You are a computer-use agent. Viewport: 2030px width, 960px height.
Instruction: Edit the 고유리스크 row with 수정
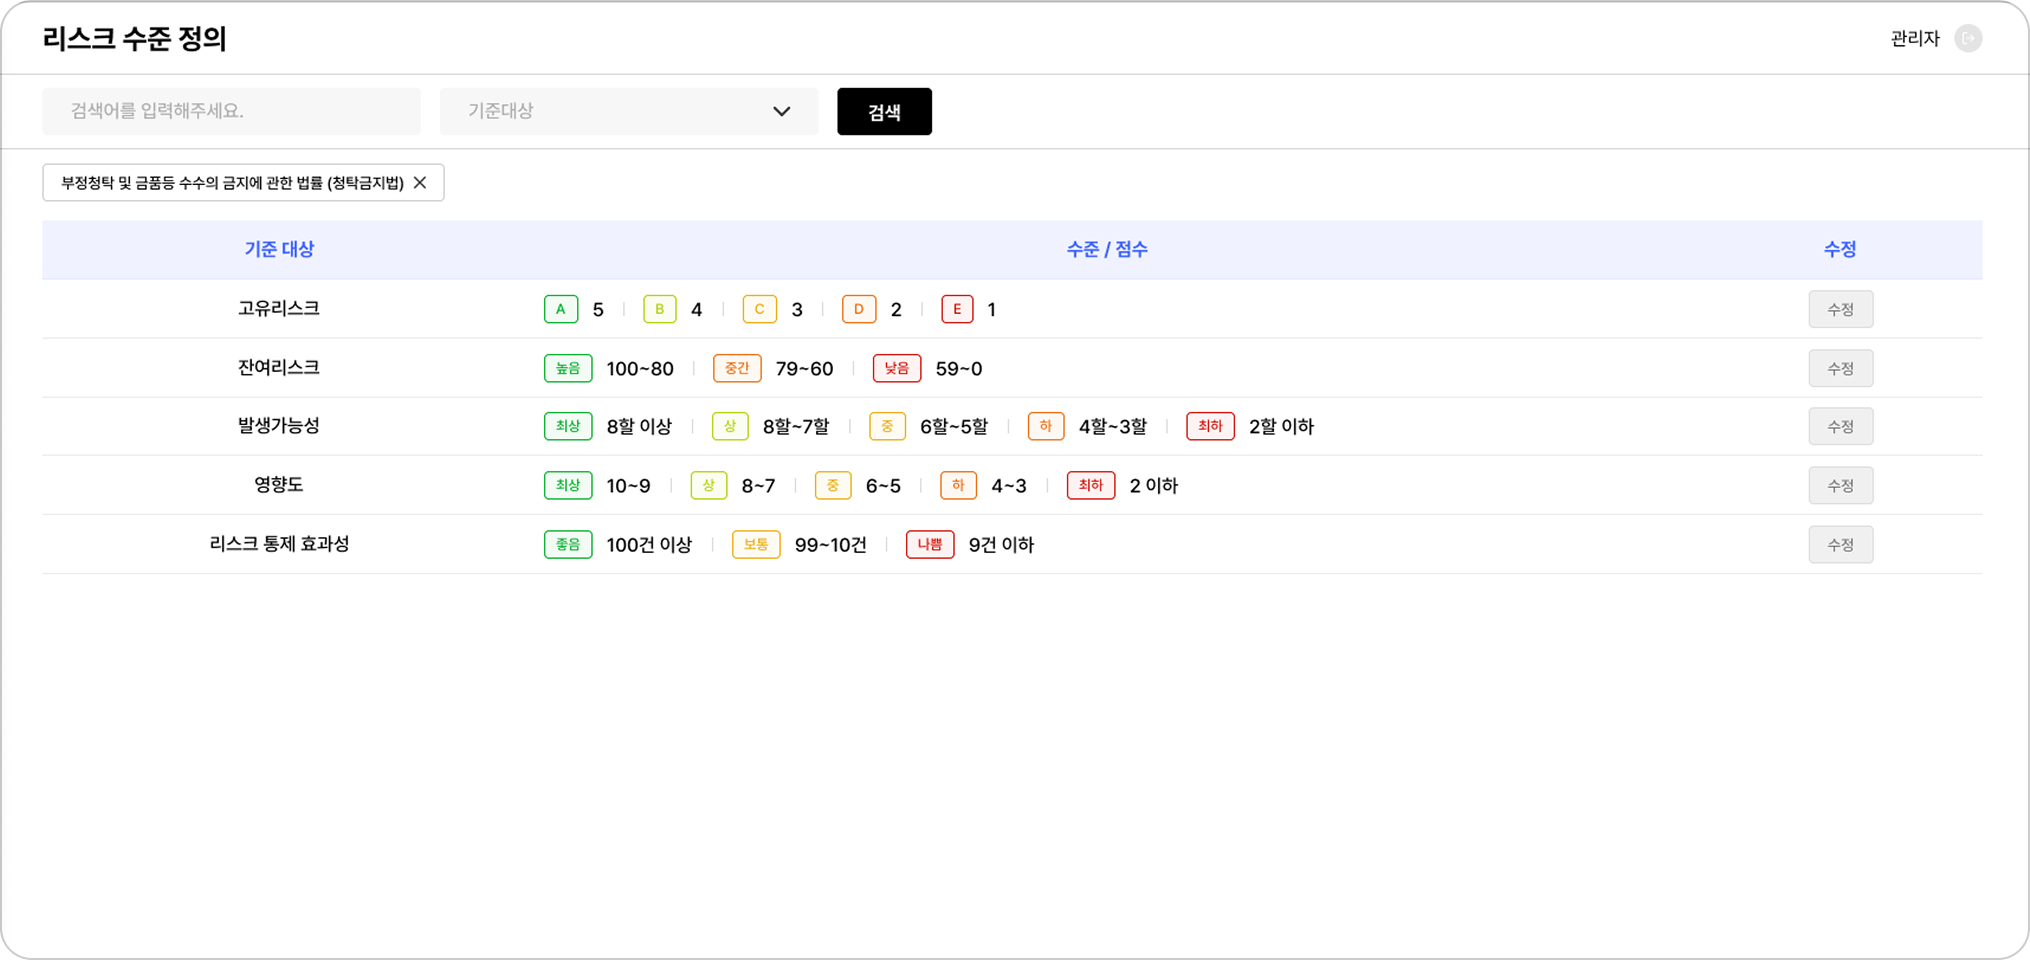[x=1839, y=309]
